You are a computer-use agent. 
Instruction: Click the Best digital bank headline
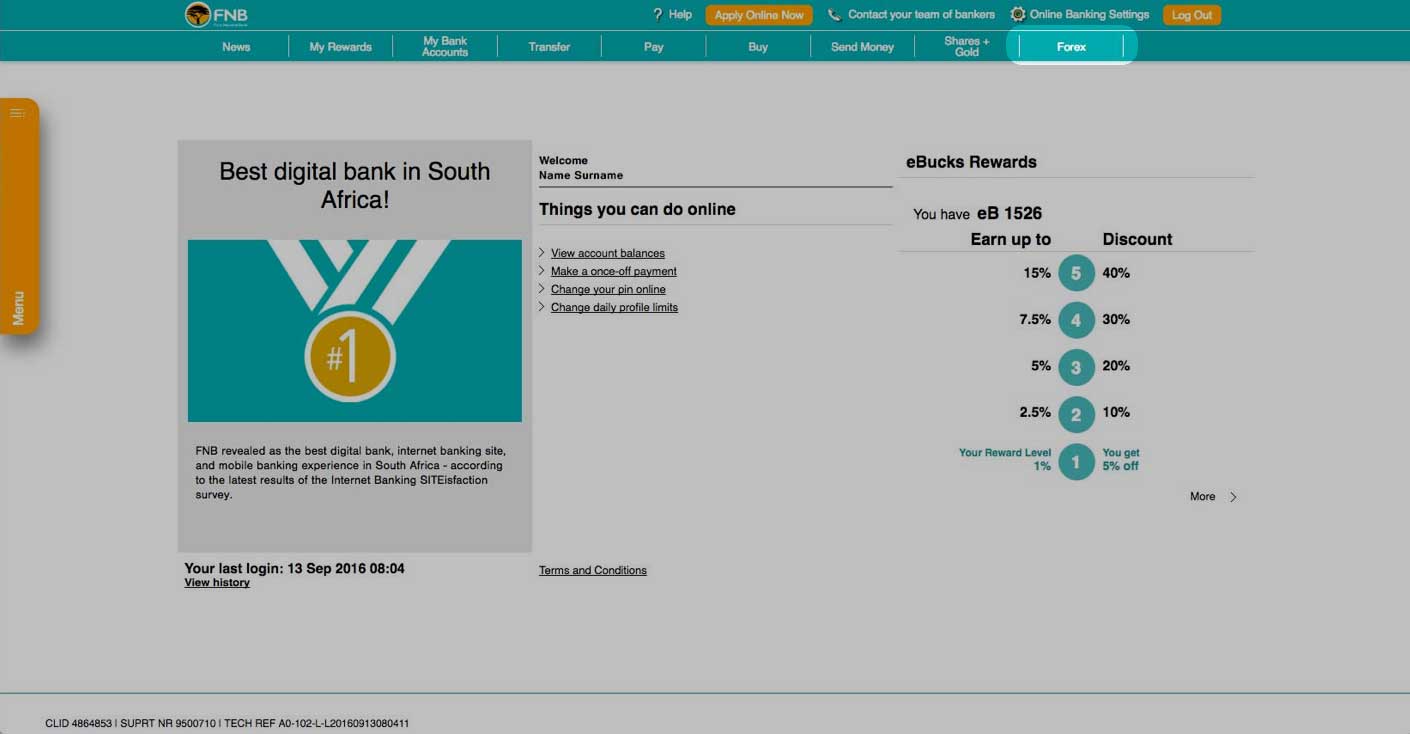355,185
